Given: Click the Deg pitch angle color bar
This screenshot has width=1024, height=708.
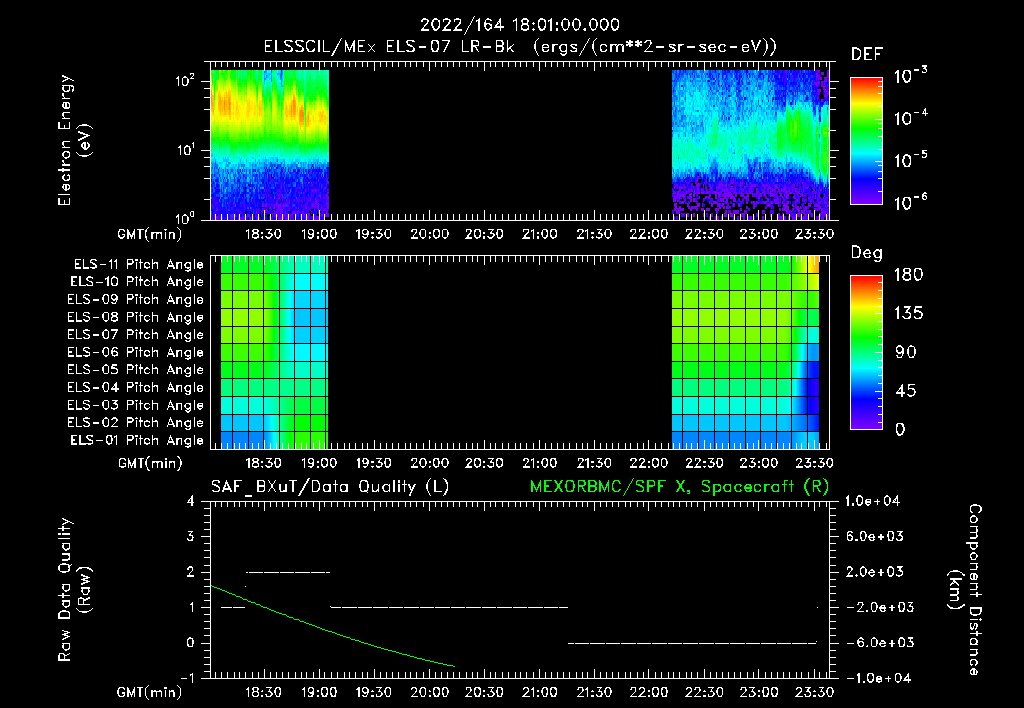Looking at the screenshot, I should (x=866, y=353).
